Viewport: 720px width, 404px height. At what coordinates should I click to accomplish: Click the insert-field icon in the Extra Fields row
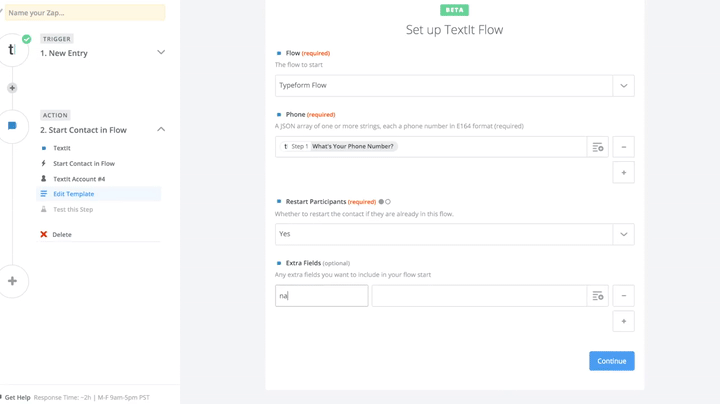click(597, 296)
